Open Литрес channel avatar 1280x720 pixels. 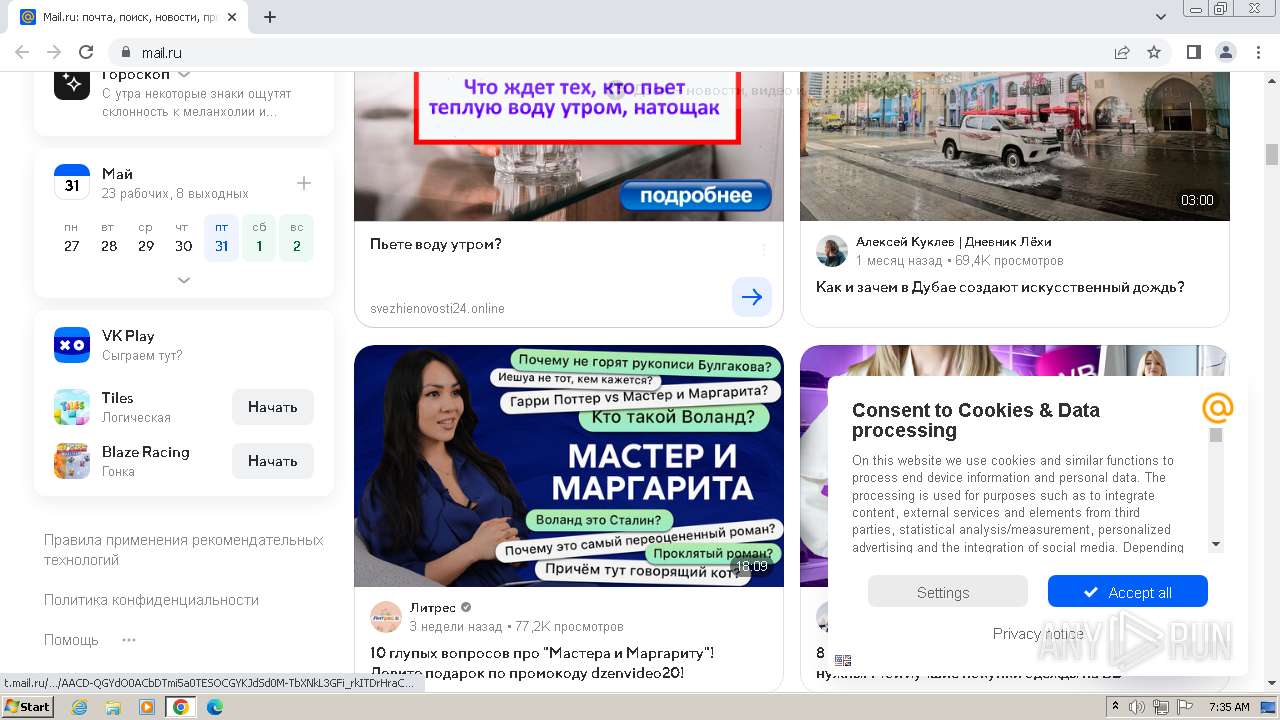click(x=386, y=617)
